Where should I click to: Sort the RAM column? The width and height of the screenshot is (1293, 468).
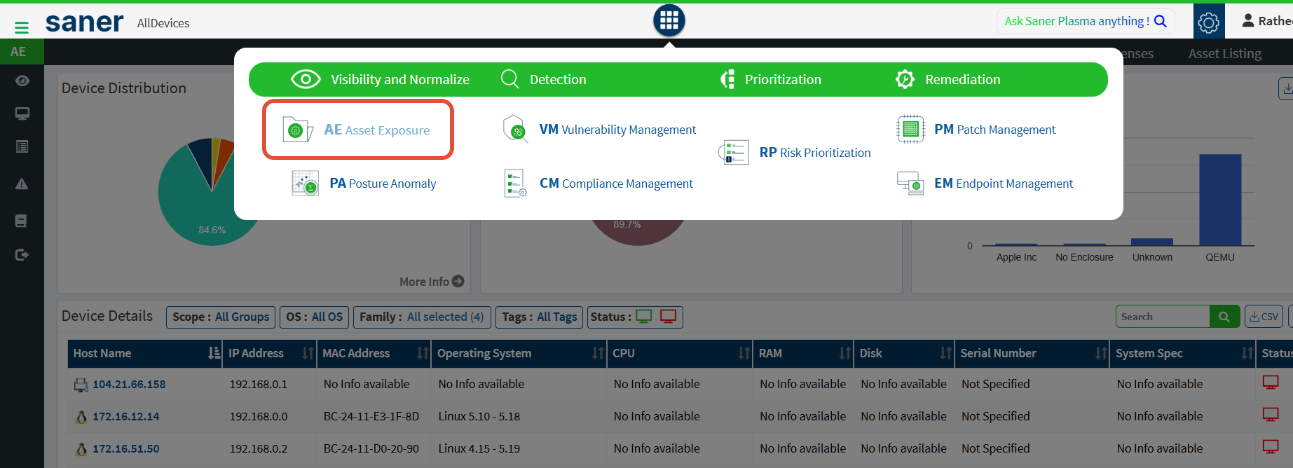coord(844,353)
